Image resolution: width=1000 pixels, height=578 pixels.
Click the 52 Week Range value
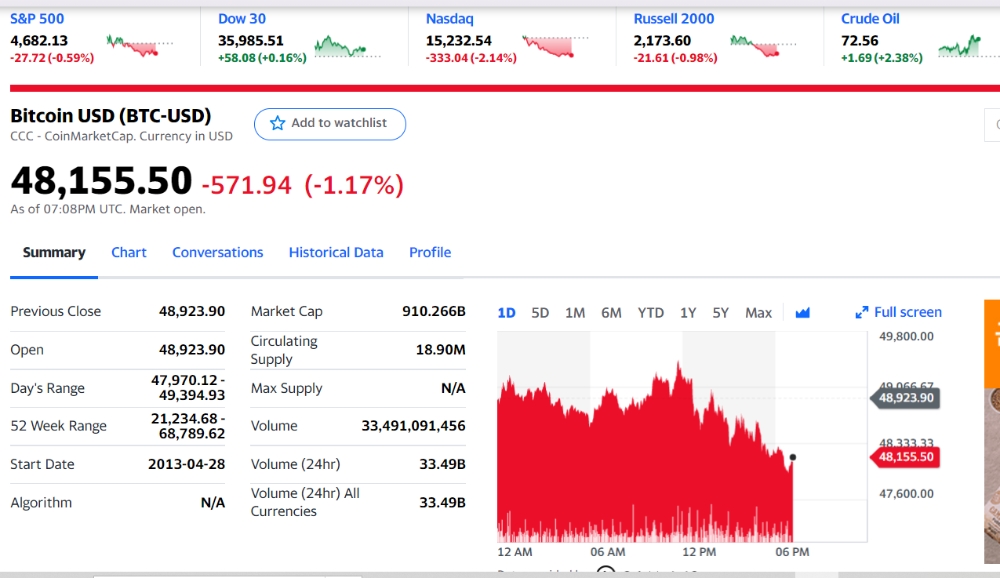188,426
